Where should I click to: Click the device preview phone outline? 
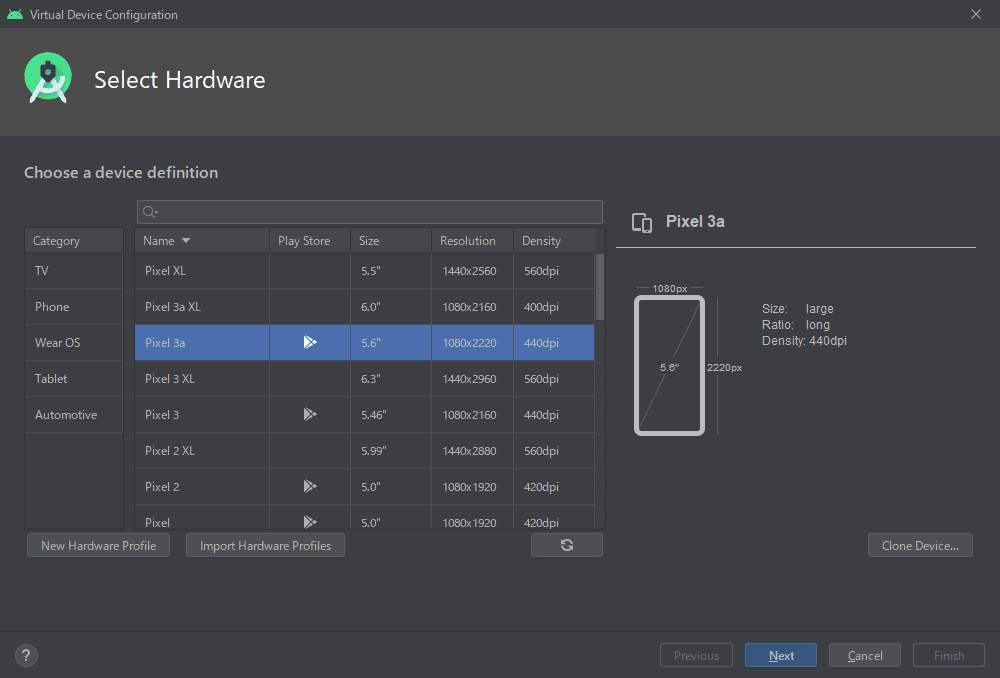[670, 365]
